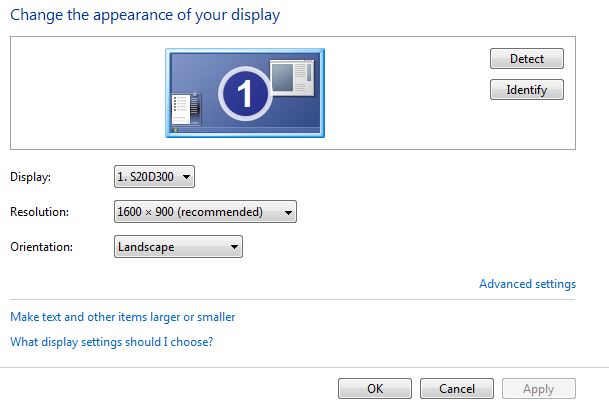Confirm changes with the OK button
The width and height of the screenshot is (609, 415).
(x=375, y=389)
